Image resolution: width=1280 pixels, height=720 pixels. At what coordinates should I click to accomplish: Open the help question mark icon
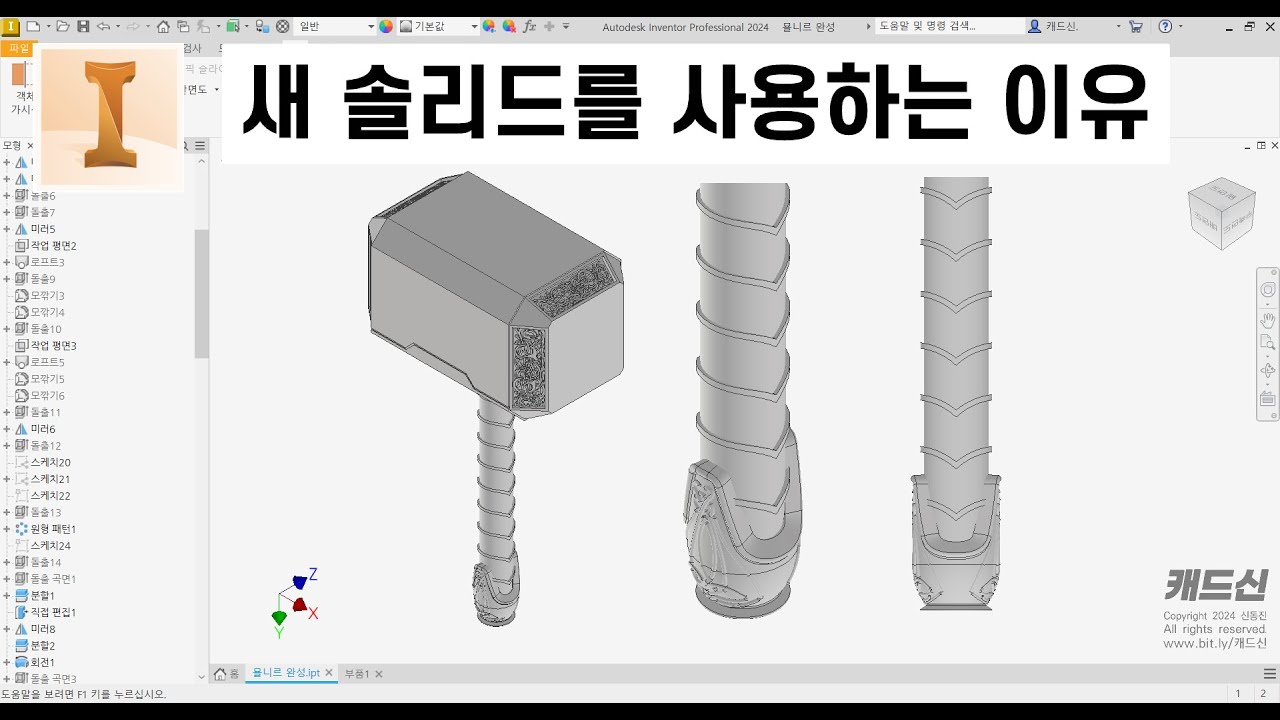(1165, 27)
